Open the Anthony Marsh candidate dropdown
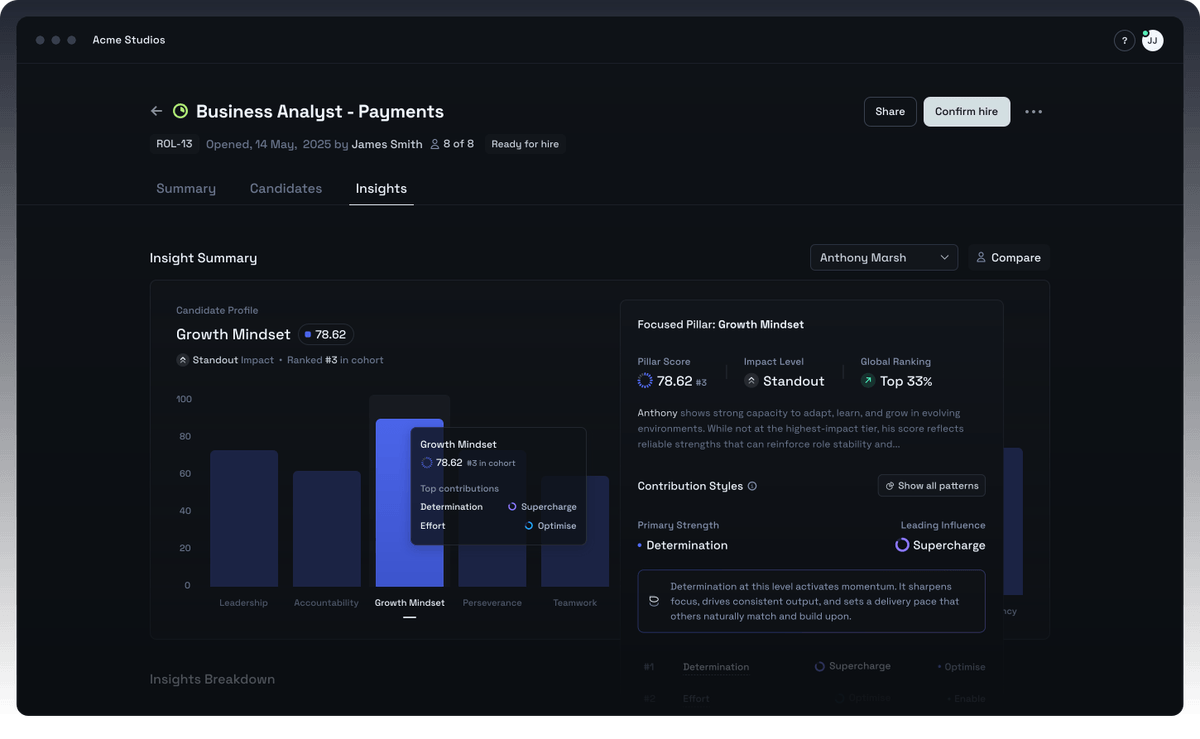The height and width of the screenshot is (739, 1200). click(x=884, y=258)
